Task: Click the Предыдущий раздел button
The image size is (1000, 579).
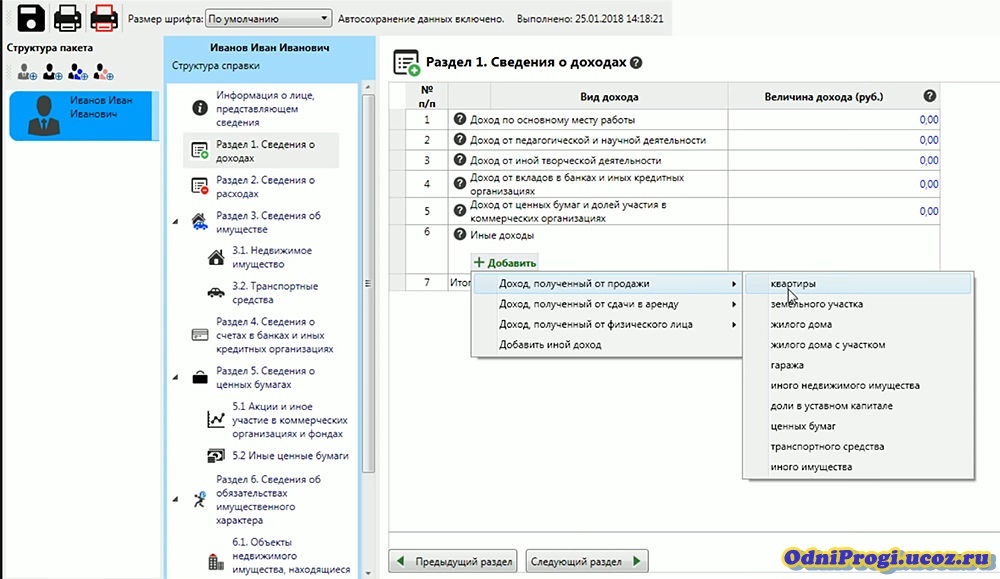Action: pyautogui.click(x=453, y=561)
